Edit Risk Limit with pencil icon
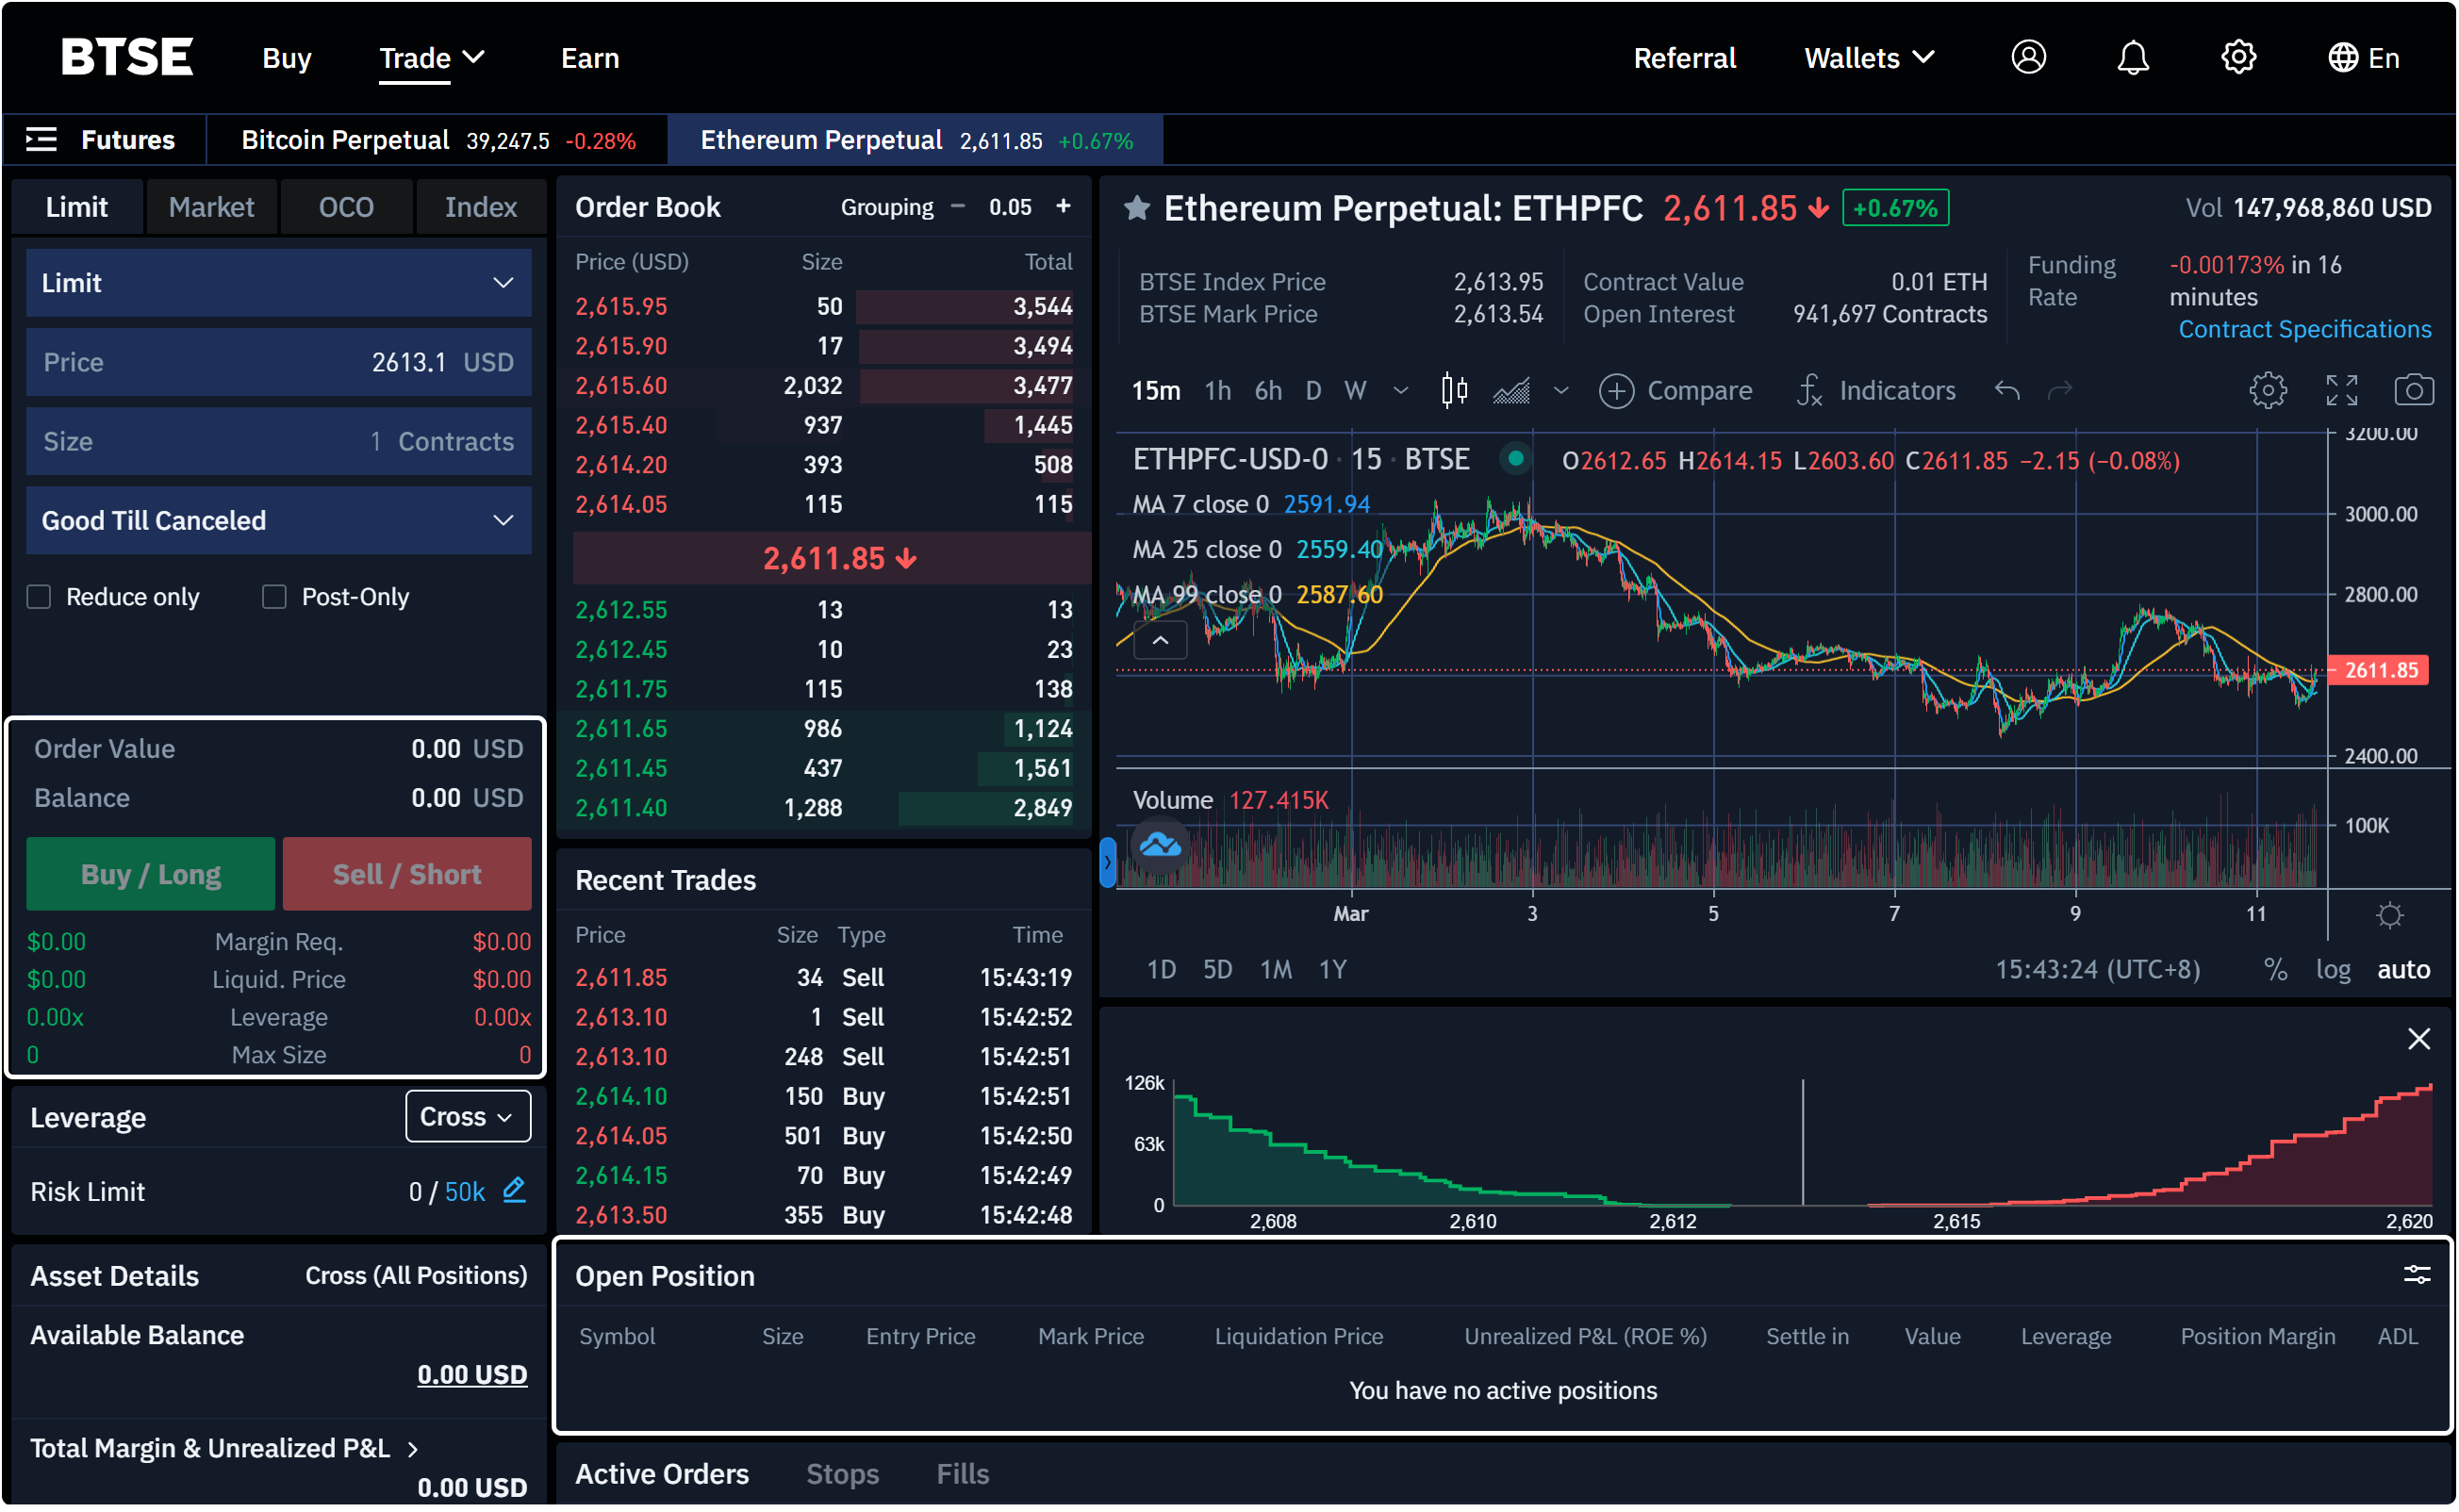The width and height of the screenshot is (2459, 1512). point(515,1190)
